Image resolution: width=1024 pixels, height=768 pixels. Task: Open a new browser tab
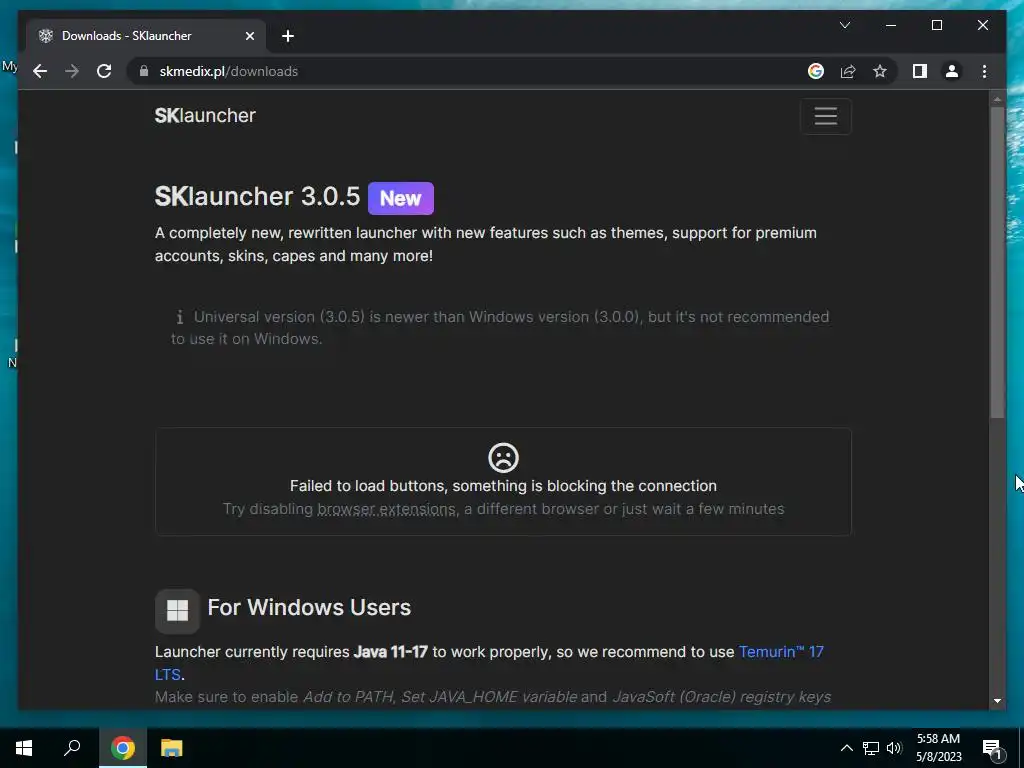288,36
